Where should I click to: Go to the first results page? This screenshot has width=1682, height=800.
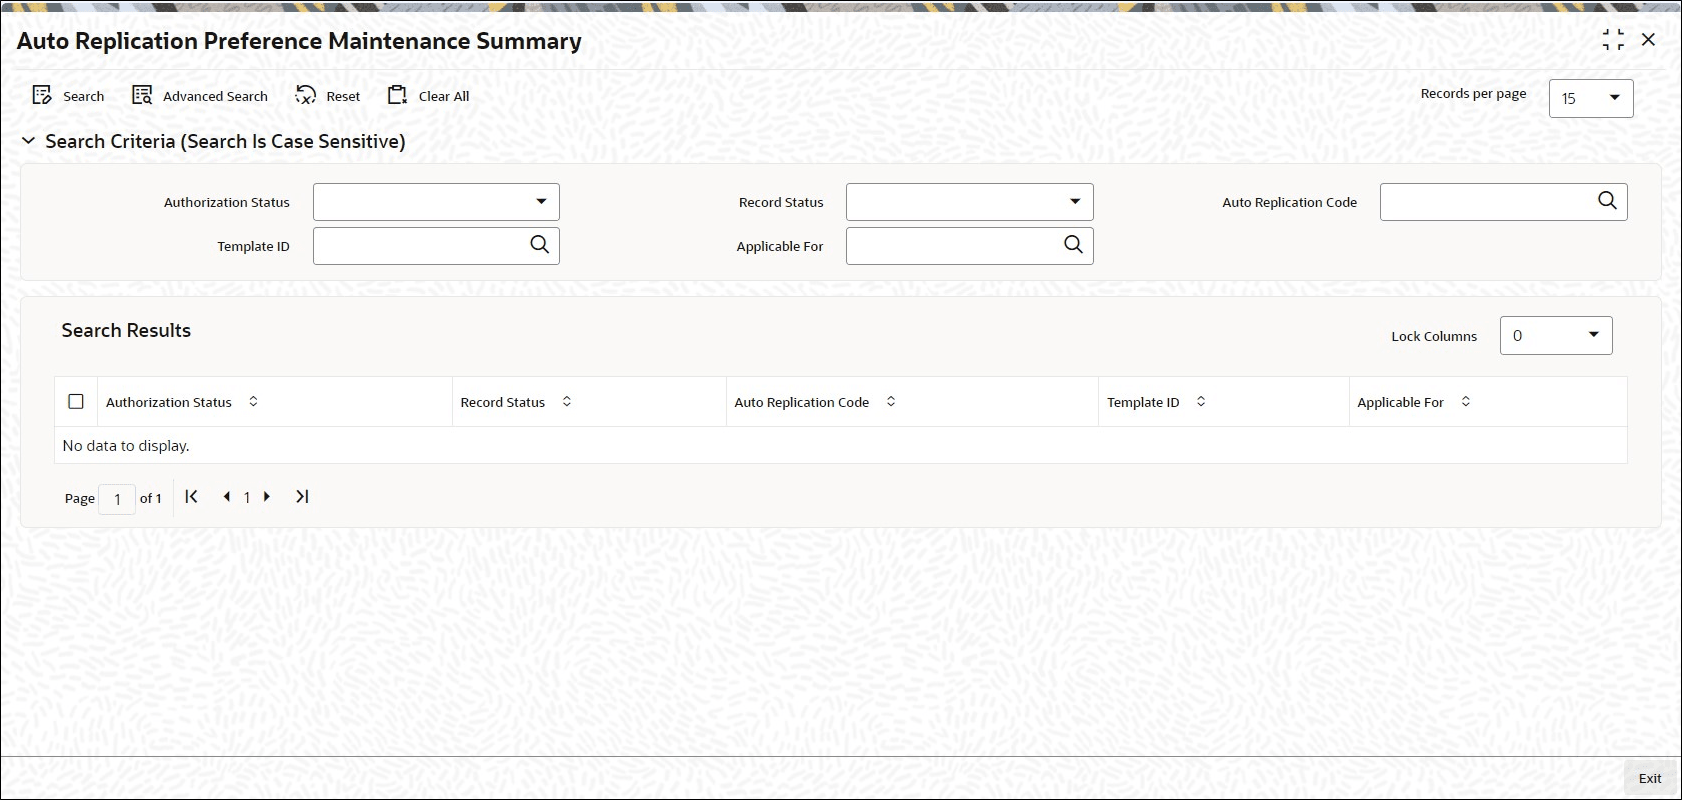[x=191, y=497]
